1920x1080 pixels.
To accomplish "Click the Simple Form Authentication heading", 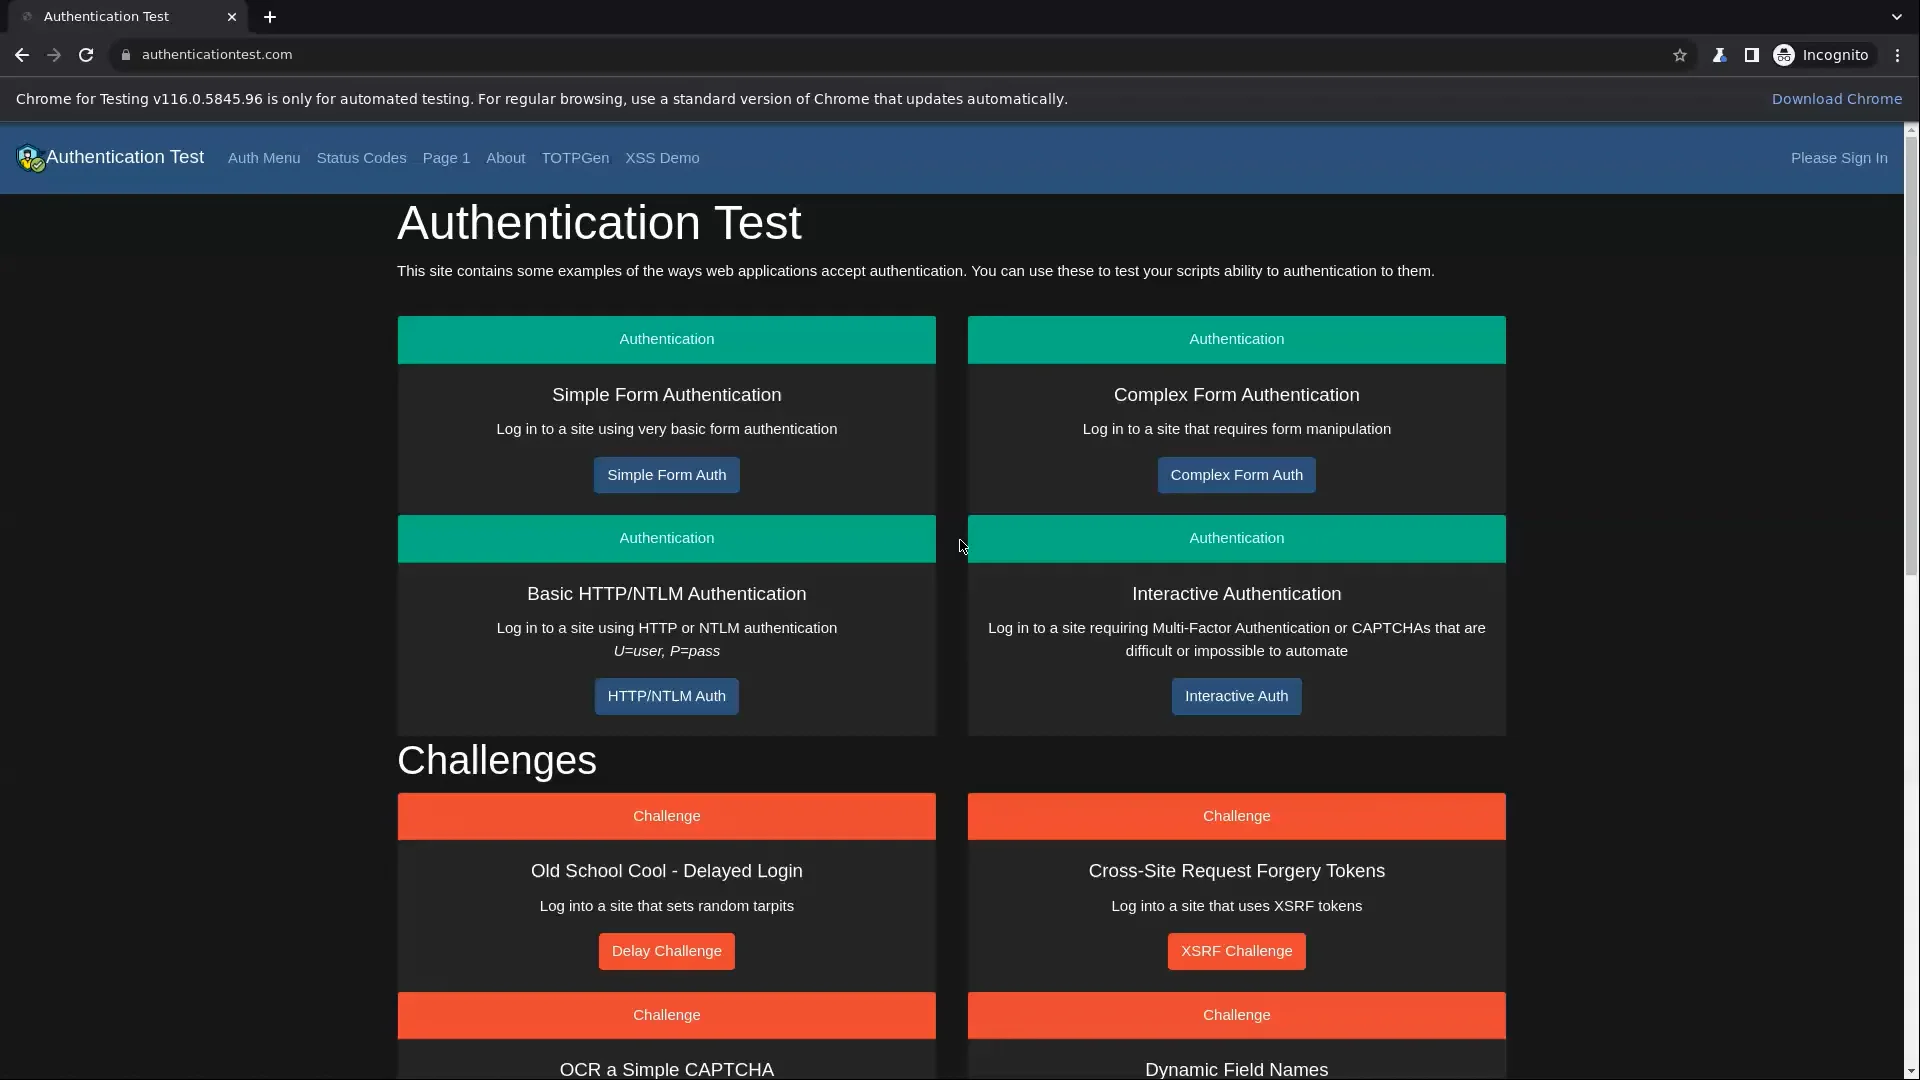I will click(x=667, y=395).
